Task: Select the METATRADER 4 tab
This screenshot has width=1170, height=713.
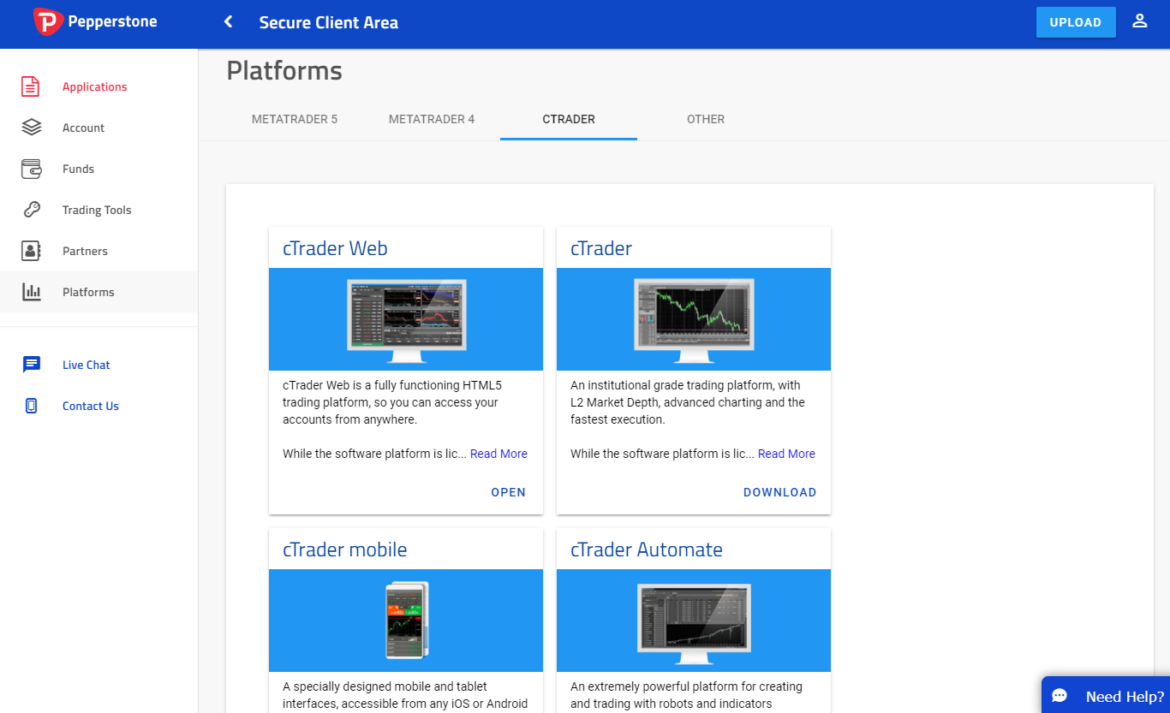Action: (431, 119)
